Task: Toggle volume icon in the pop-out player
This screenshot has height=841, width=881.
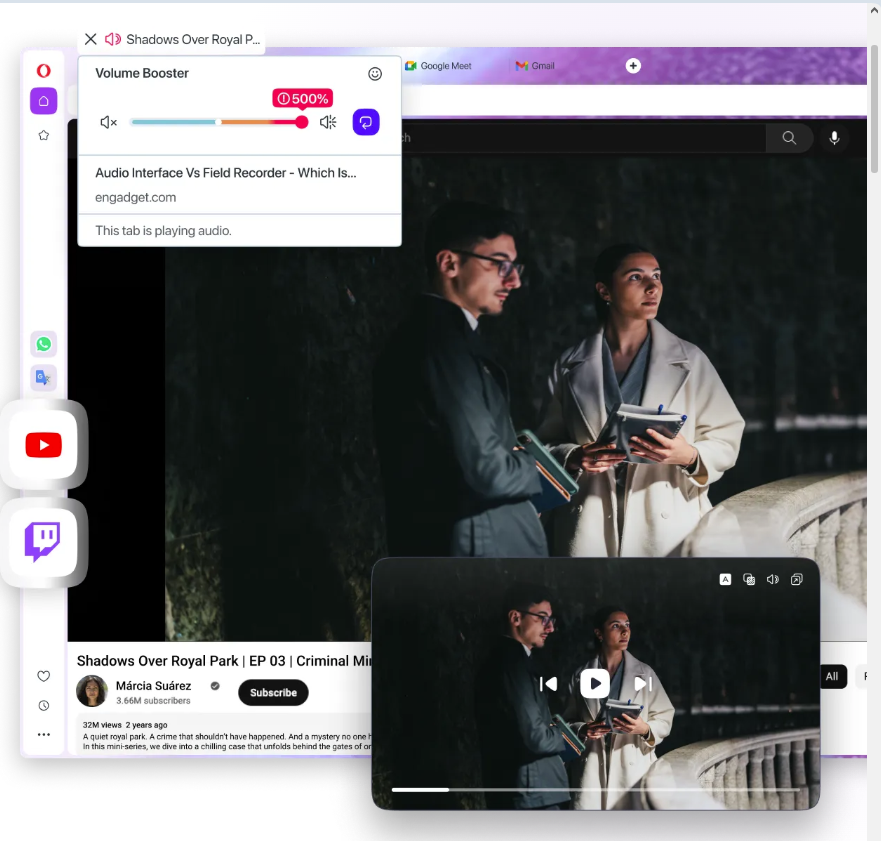Action: (x=773, y=579)
